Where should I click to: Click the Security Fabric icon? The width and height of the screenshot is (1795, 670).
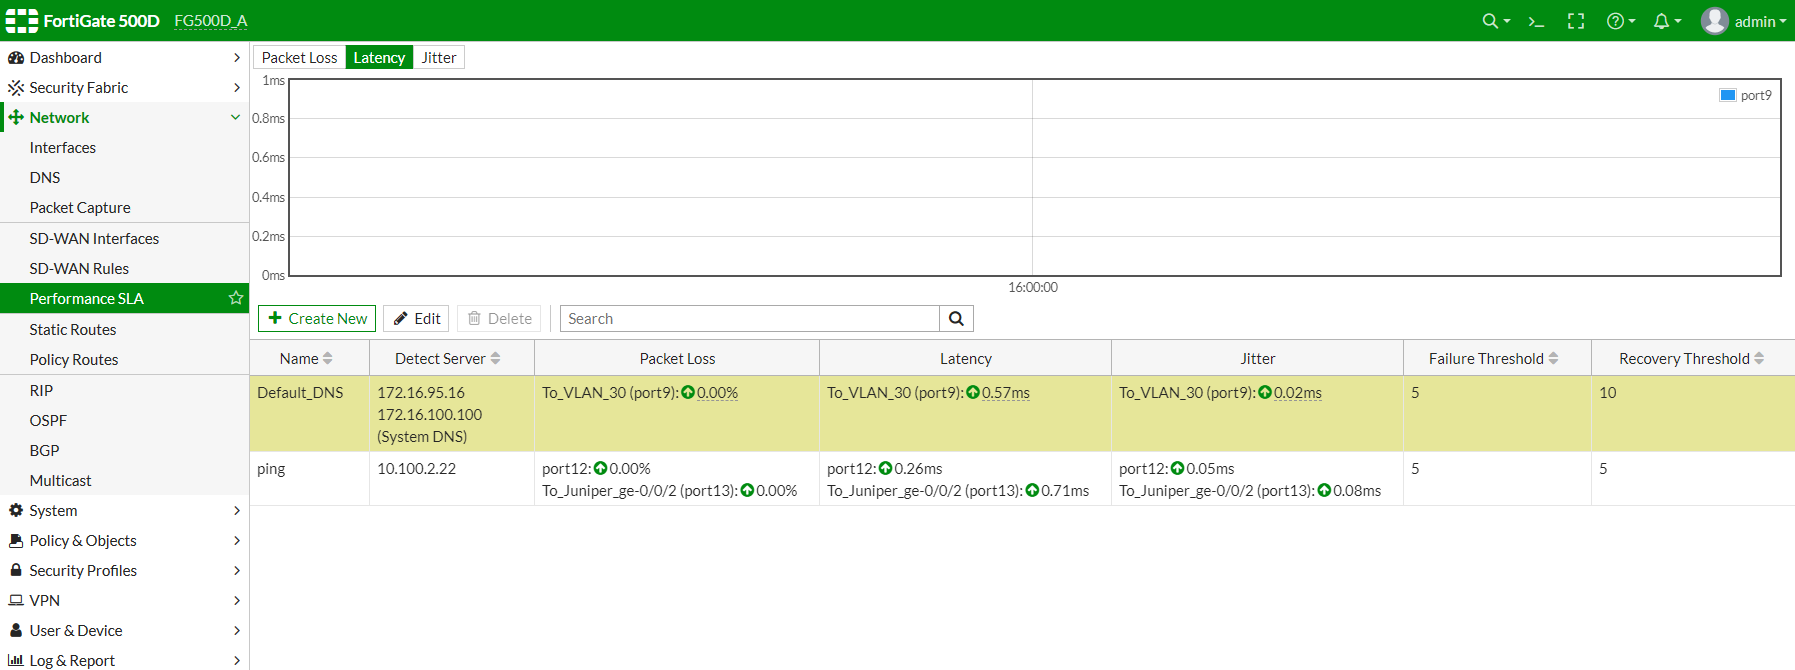click(x=16, y=88)
